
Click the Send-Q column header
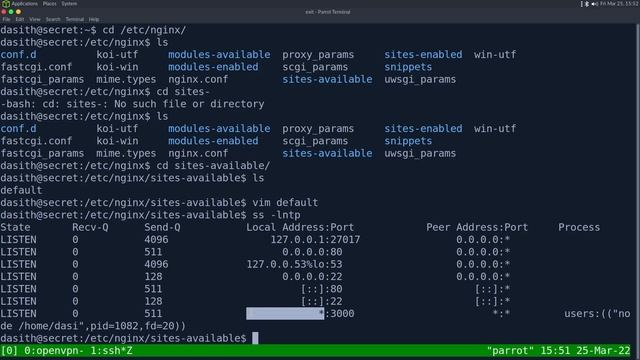click(162, 227)
